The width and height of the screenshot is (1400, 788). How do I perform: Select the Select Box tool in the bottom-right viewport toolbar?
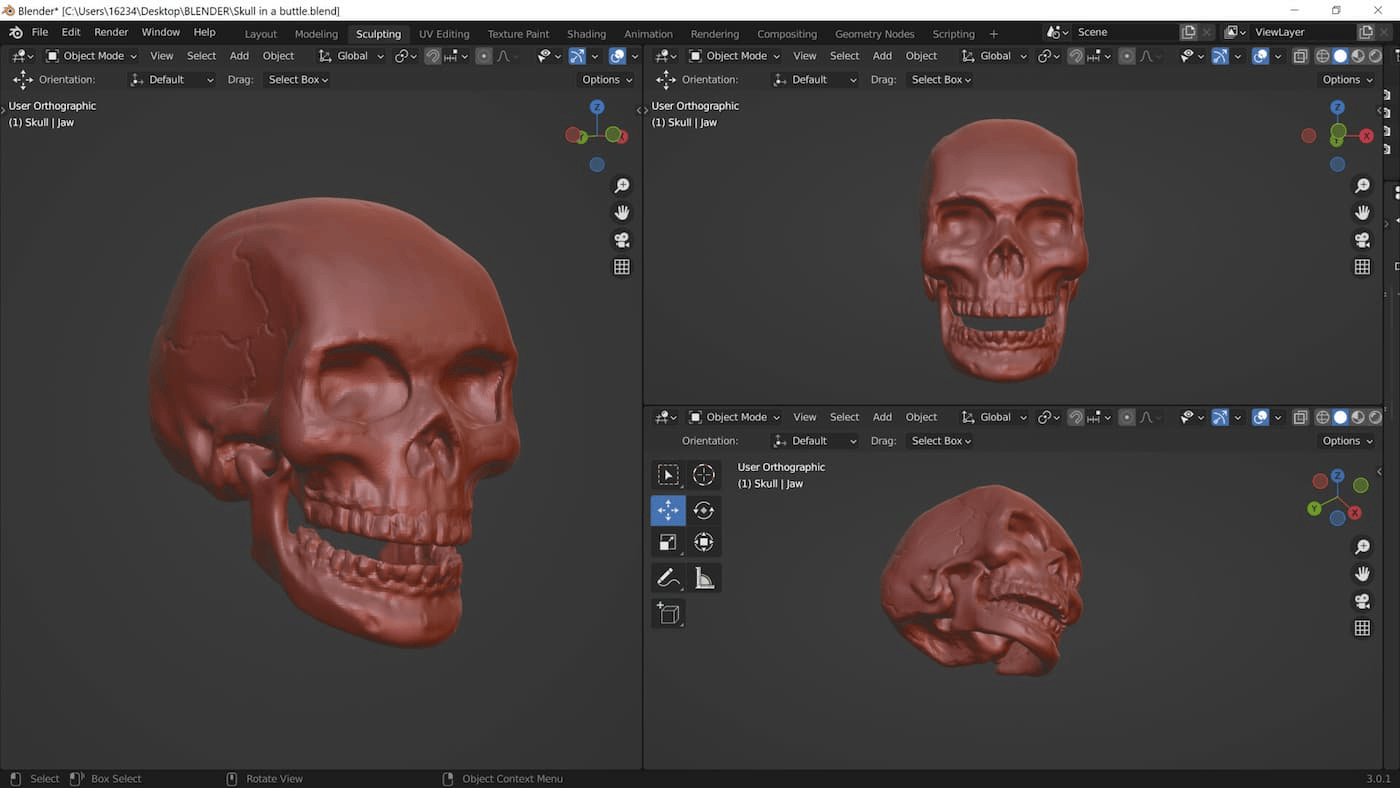[x=668, y=475]
